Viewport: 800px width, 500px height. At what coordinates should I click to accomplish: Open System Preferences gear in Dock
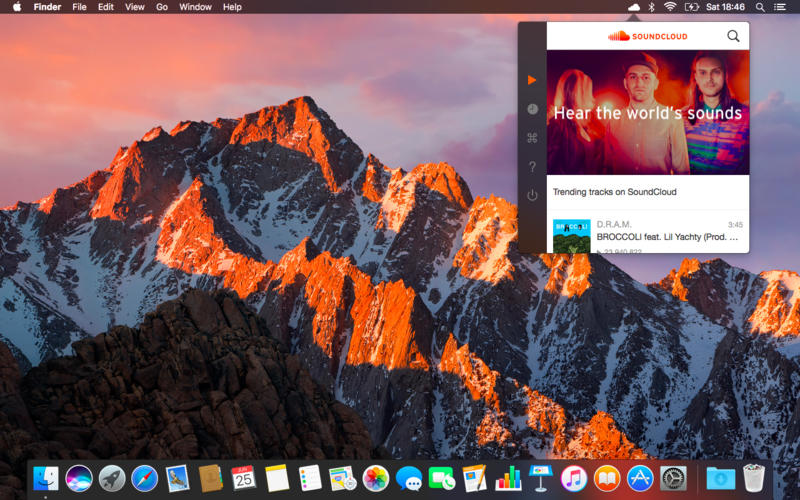tap(673, 479)
